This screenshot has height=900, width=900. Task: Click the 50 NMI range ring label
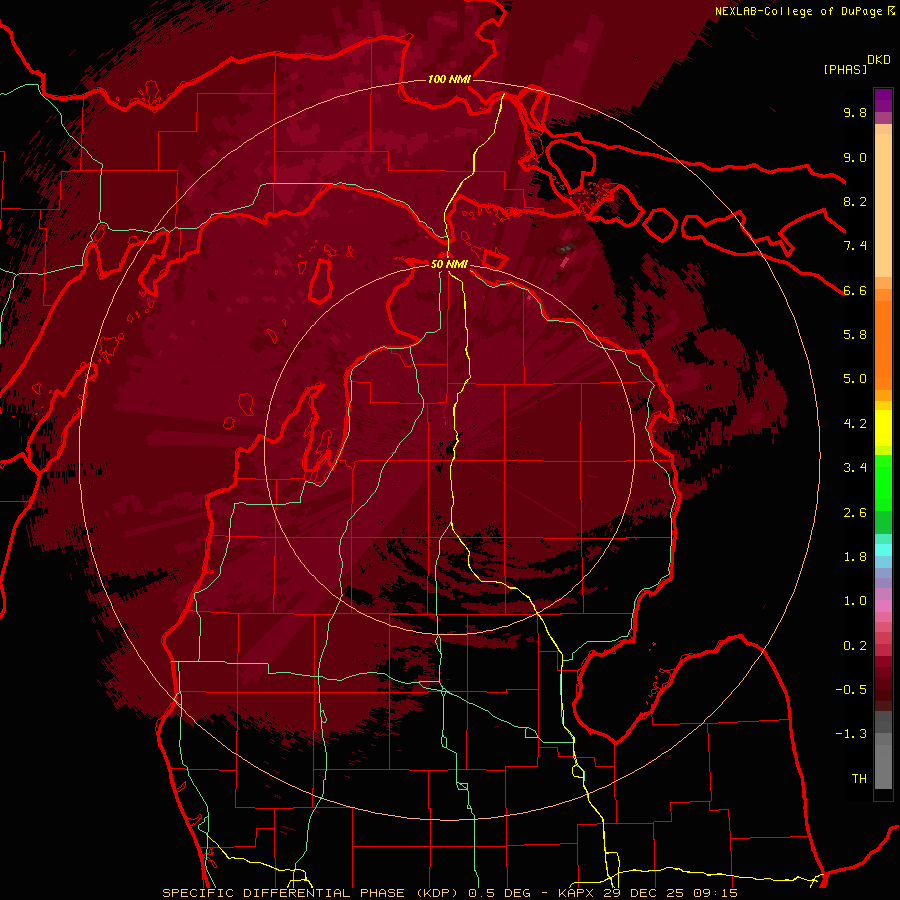click(x=449, y=264)
